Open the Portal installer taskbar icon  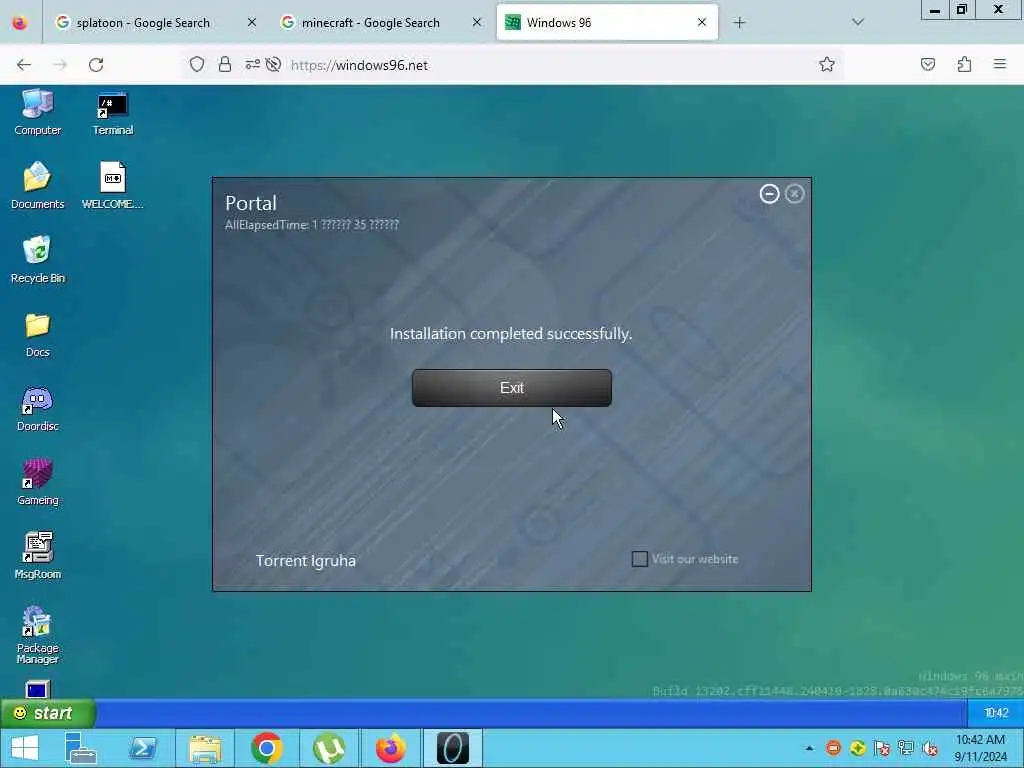(x=453, y=748)
